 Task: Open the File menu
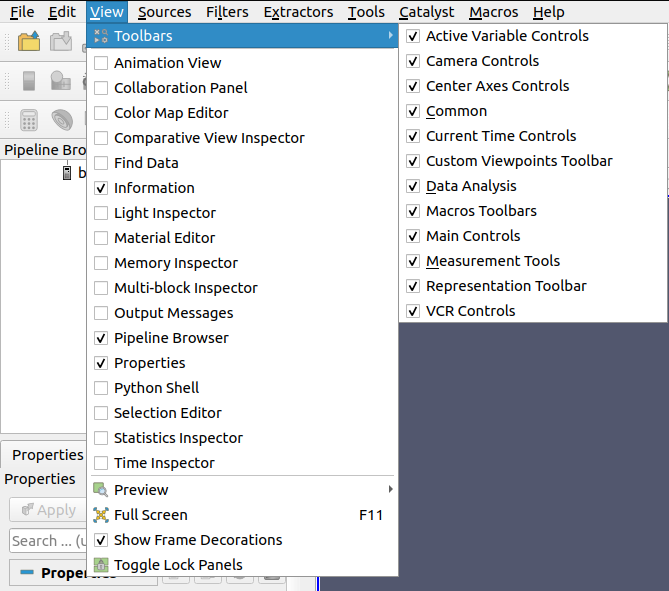(x=22, y=12)
